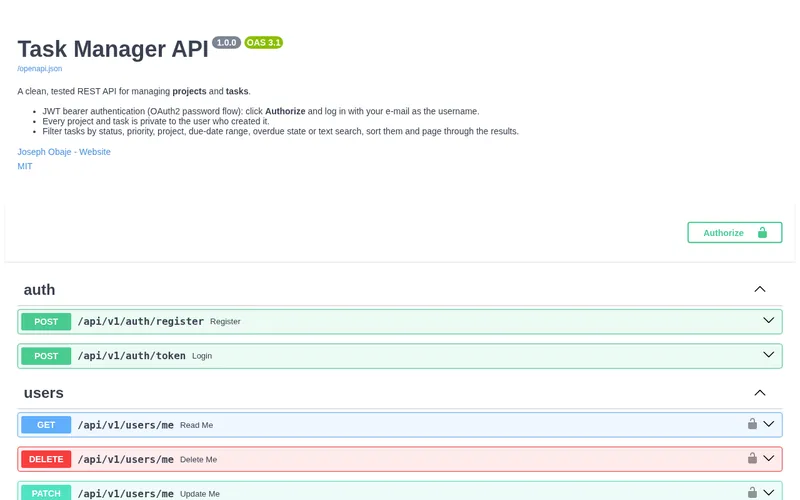Click the lock icon on DELETE users/me
Screen dimensions: 800x500
[752, 458]
